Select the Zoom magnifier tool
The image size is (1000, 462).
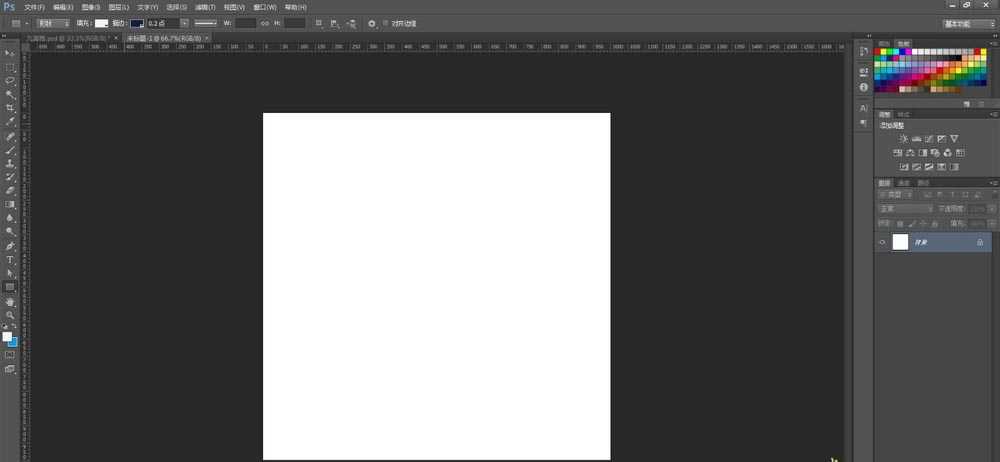click(x=10, y=314)
